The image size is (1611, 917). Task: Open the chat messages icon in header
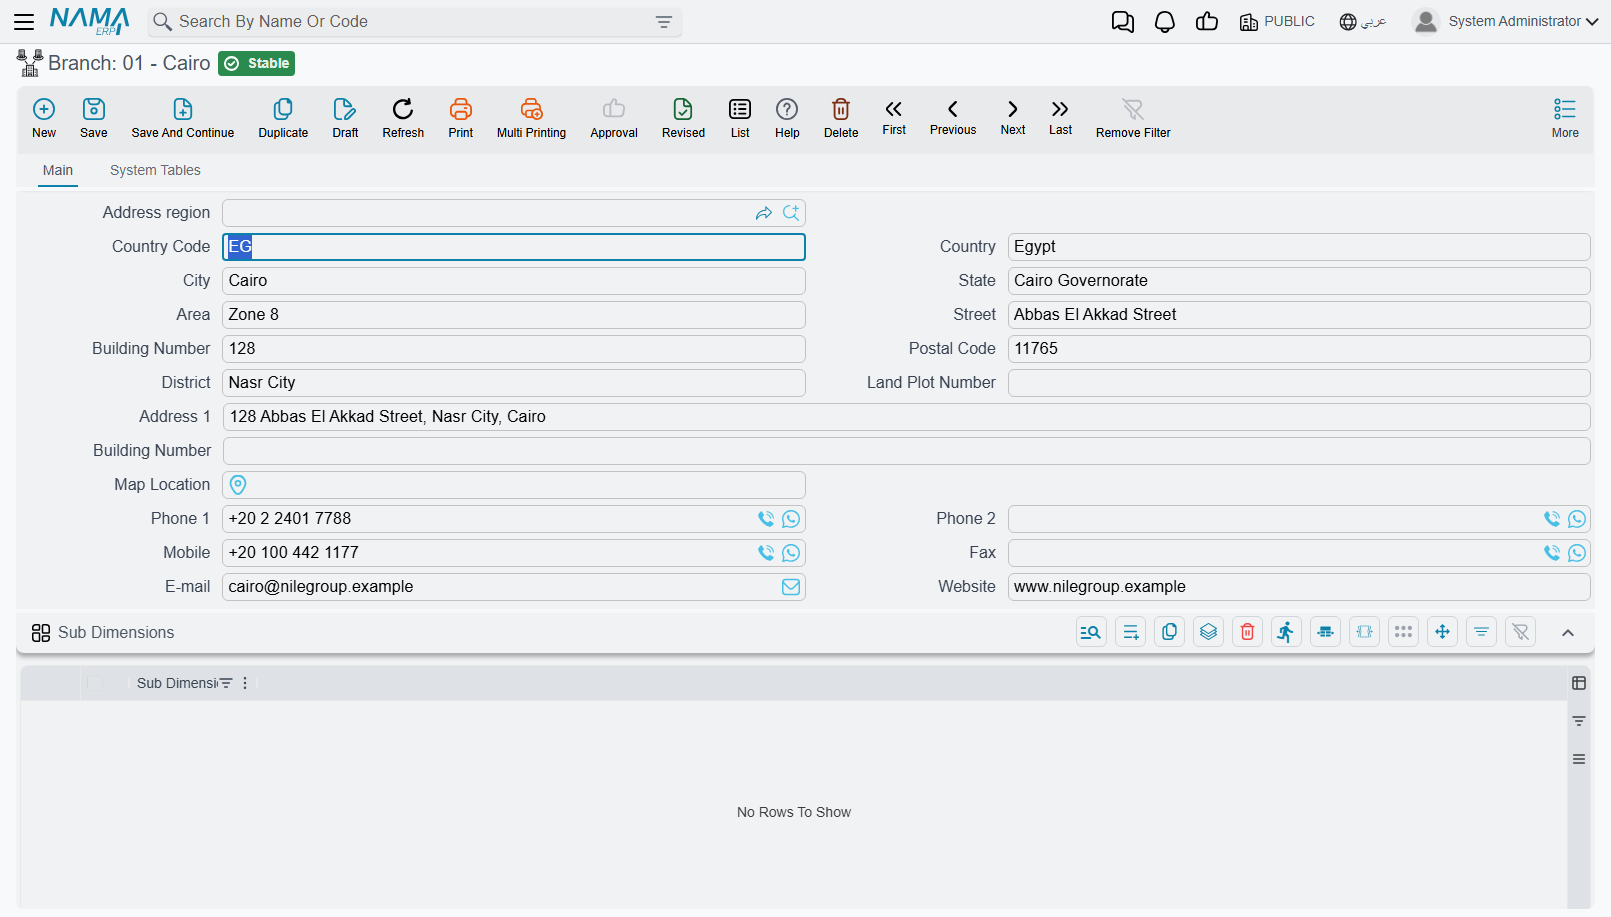(x=1123, y=22)
